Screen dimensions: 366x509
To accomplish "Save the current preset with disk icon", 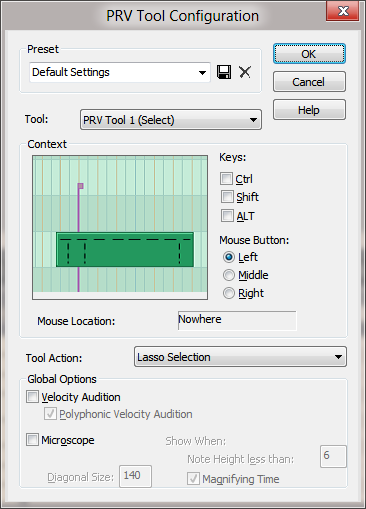I will pos(224,72).
